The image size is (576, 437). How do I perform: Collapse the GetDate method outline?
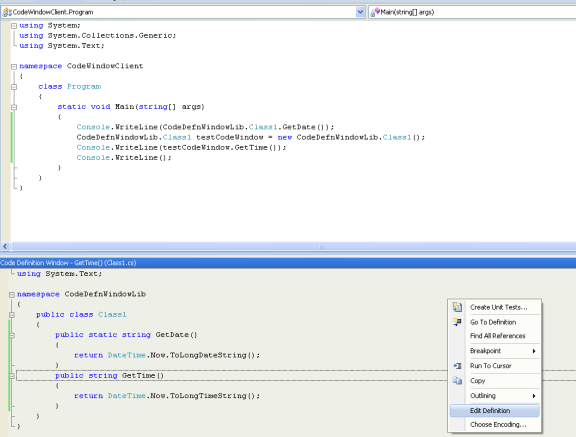[11, 335]
